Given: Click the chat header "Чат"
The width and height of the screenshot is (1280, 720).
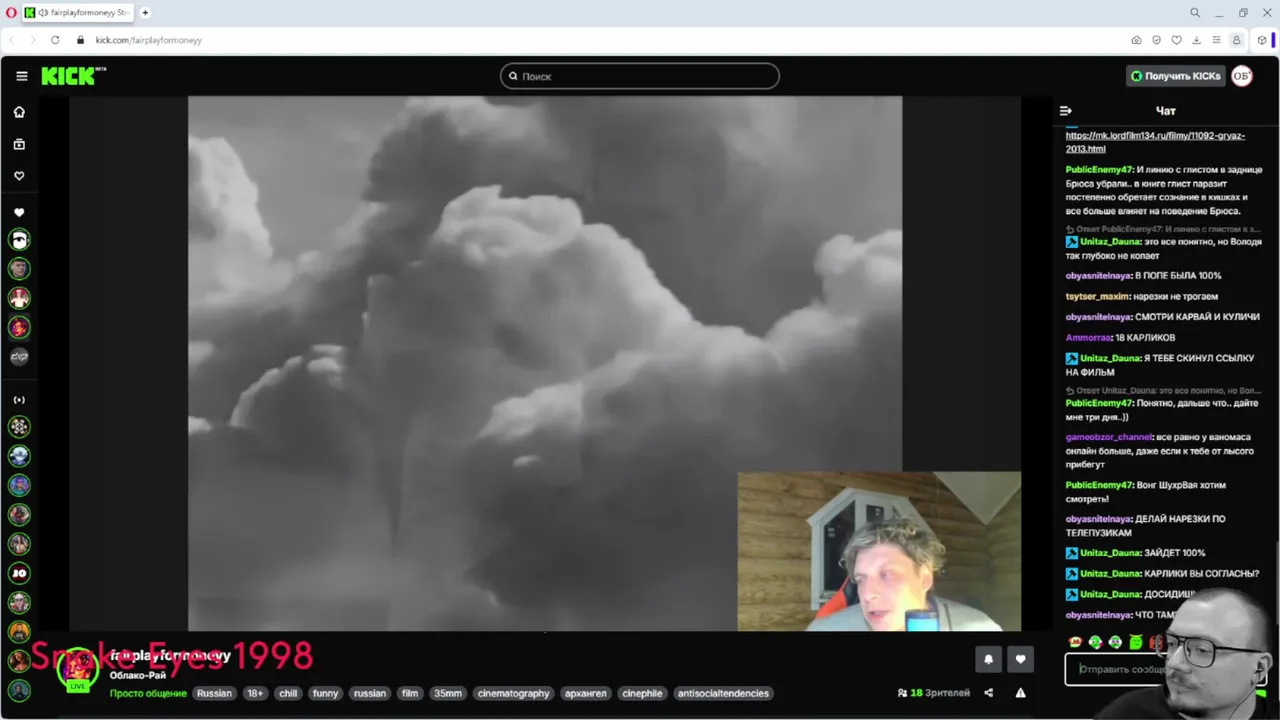Looking at the screenshot, I should [x=1166, y=111].
